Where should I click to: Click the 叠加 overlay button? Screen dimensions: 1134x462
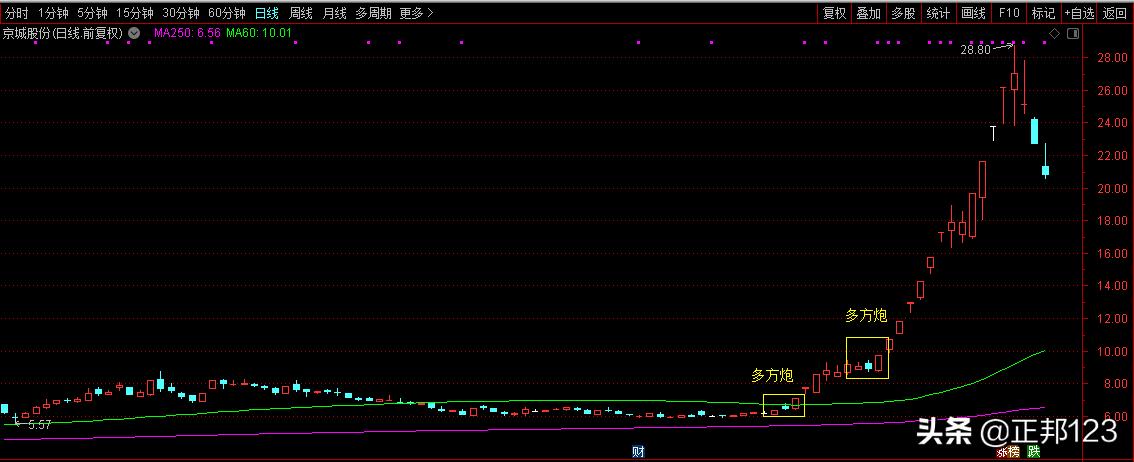click(x=868, y=13)
